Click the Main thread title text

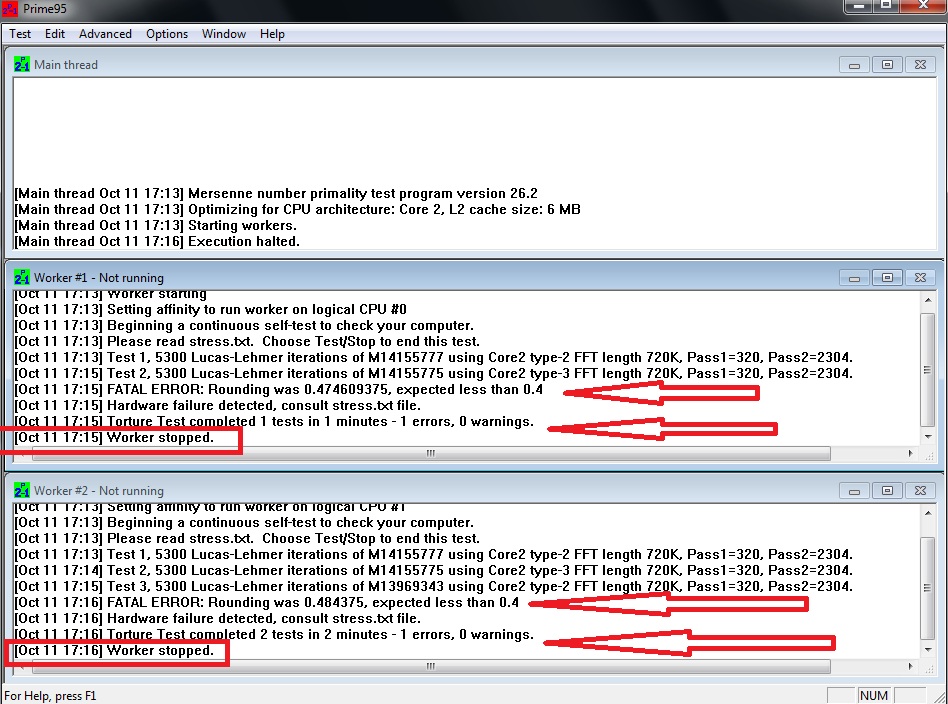click(x=65, y=65)
